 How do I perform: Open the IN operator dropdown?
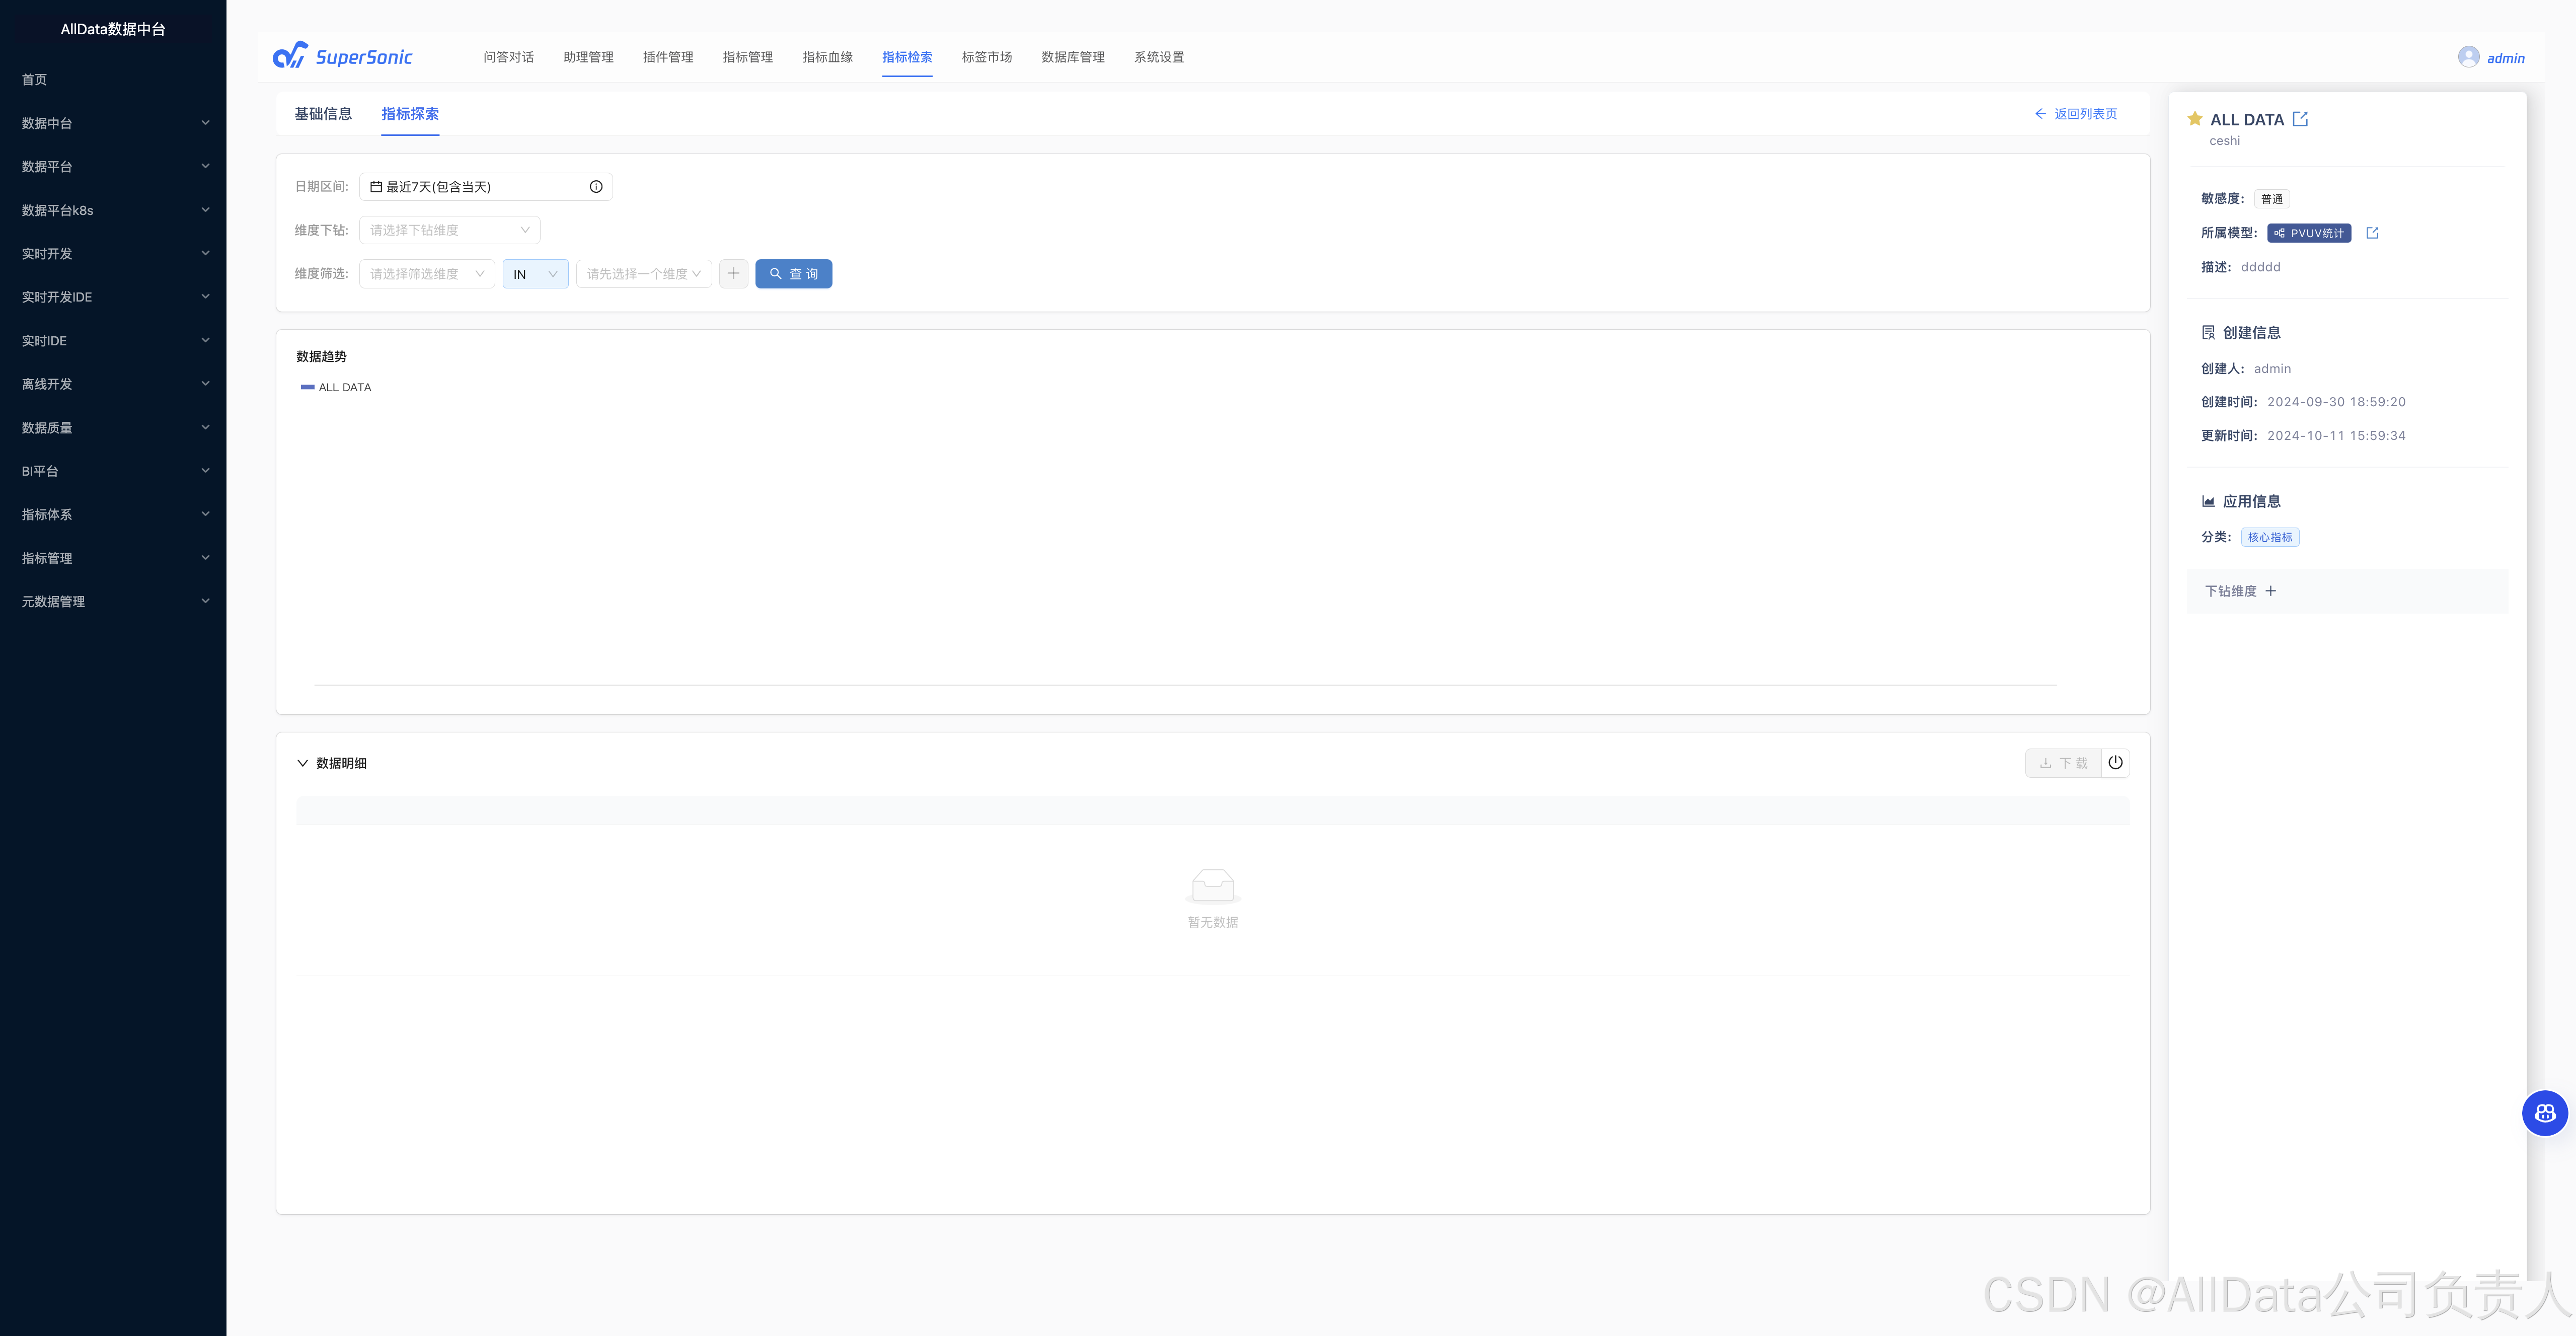[535, 274]
